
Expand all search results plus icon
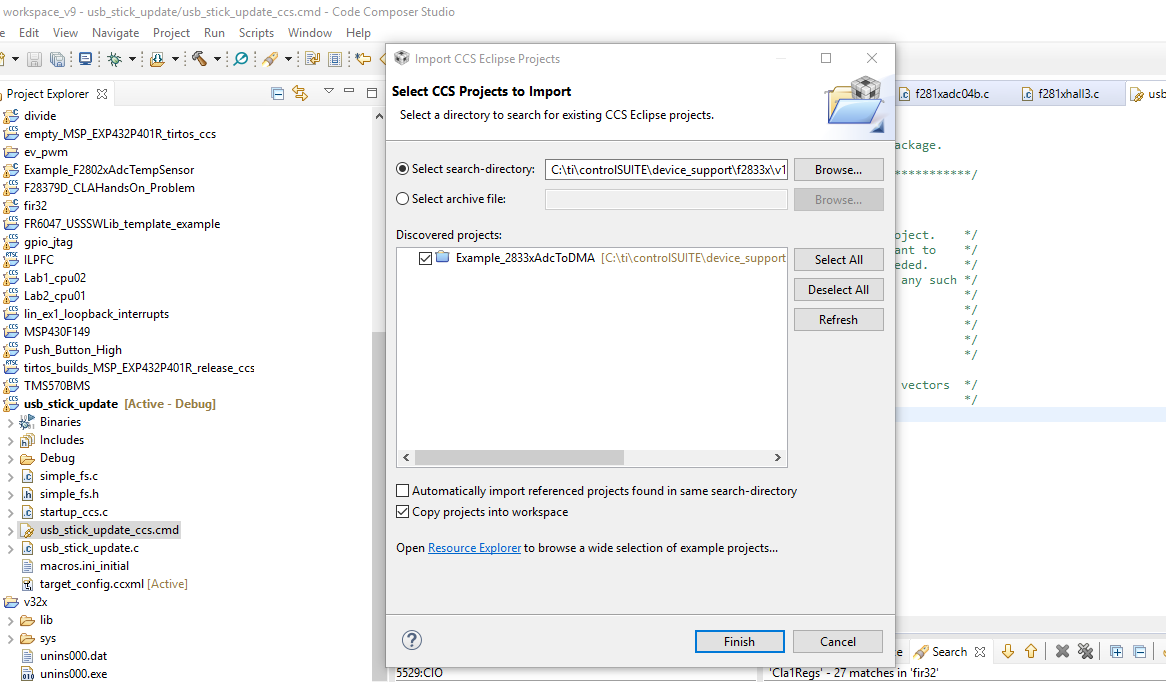(x=1116, y=652)
